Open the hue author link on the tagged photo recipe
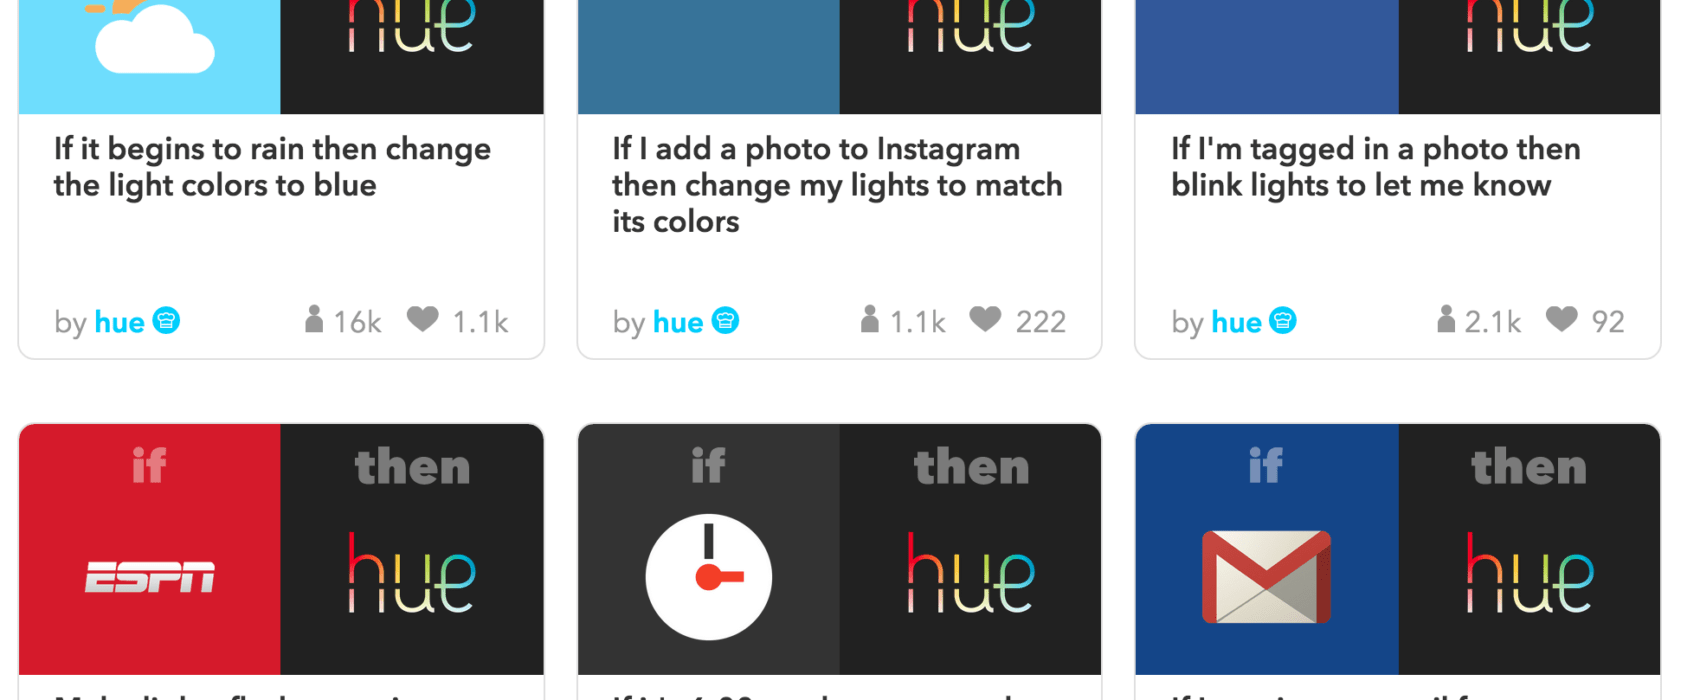This screenshot has height=700, width=1700. 1237,322
